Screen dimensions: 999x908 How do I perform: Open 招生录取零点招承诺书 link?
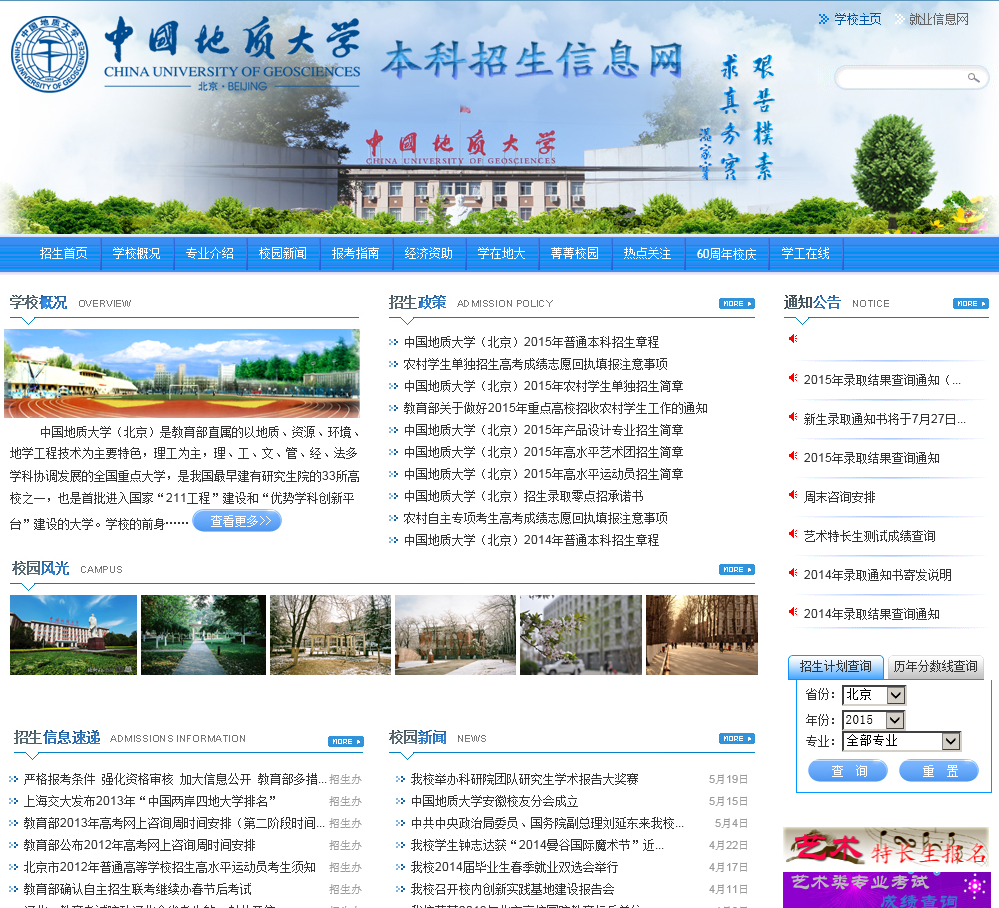524,496
